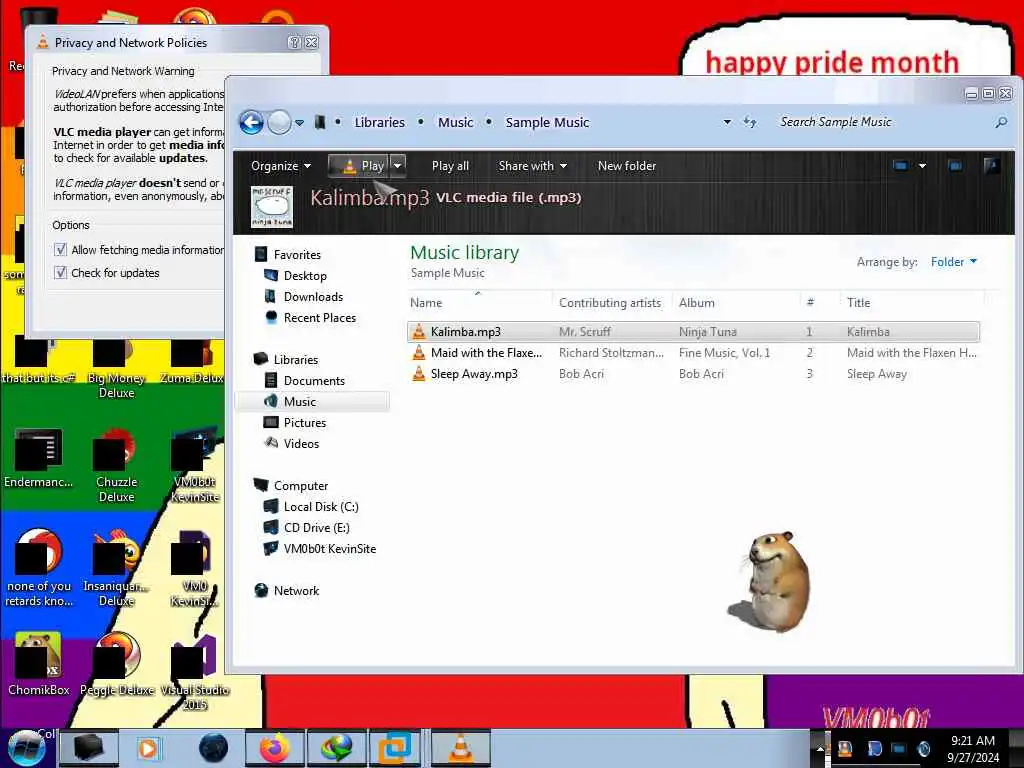Select the ChomikBox desktop icon
Viewport: 1024px width, 768px height.
tap(39, 665)
